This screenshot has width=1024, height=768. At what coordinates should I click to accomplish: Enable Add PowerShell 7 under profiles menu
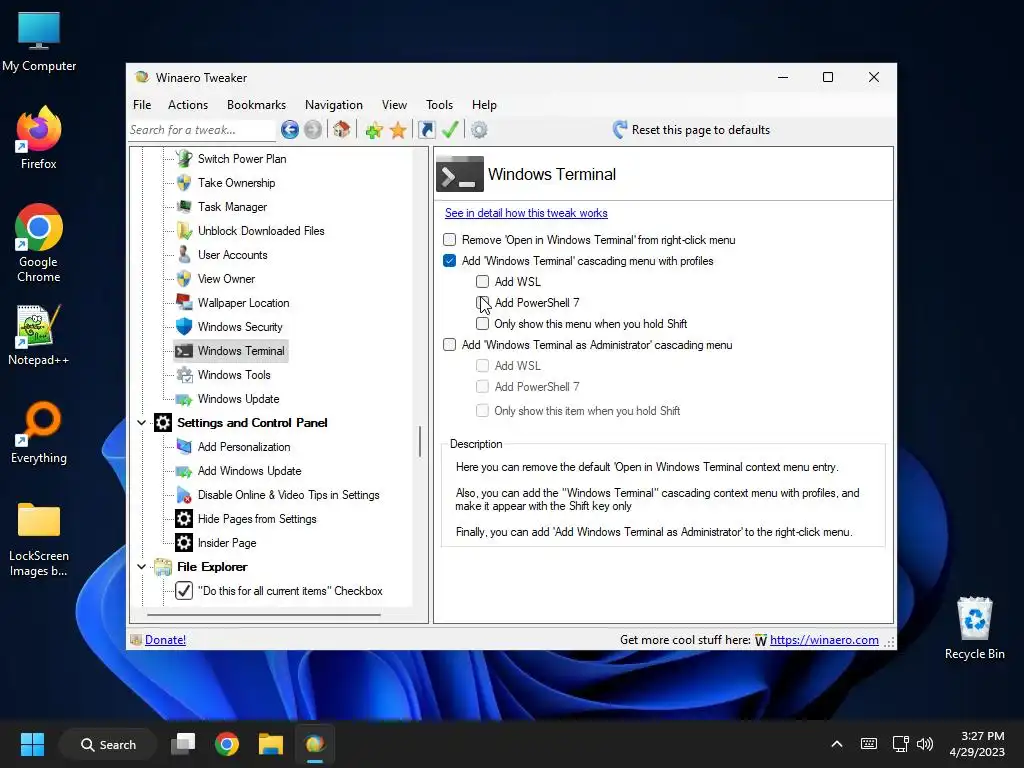(x=483, y=302)
